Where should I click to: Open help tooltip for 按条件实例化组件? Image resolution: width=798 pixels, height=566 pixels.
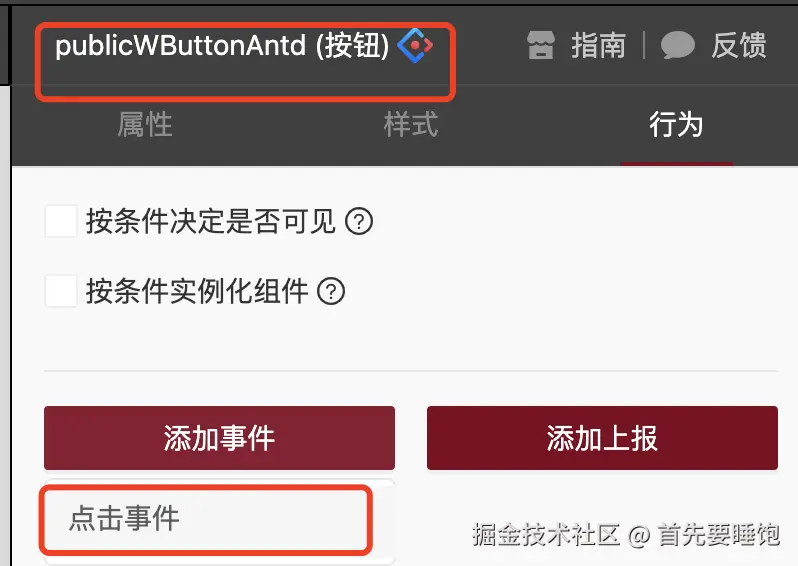pos(331,292)
